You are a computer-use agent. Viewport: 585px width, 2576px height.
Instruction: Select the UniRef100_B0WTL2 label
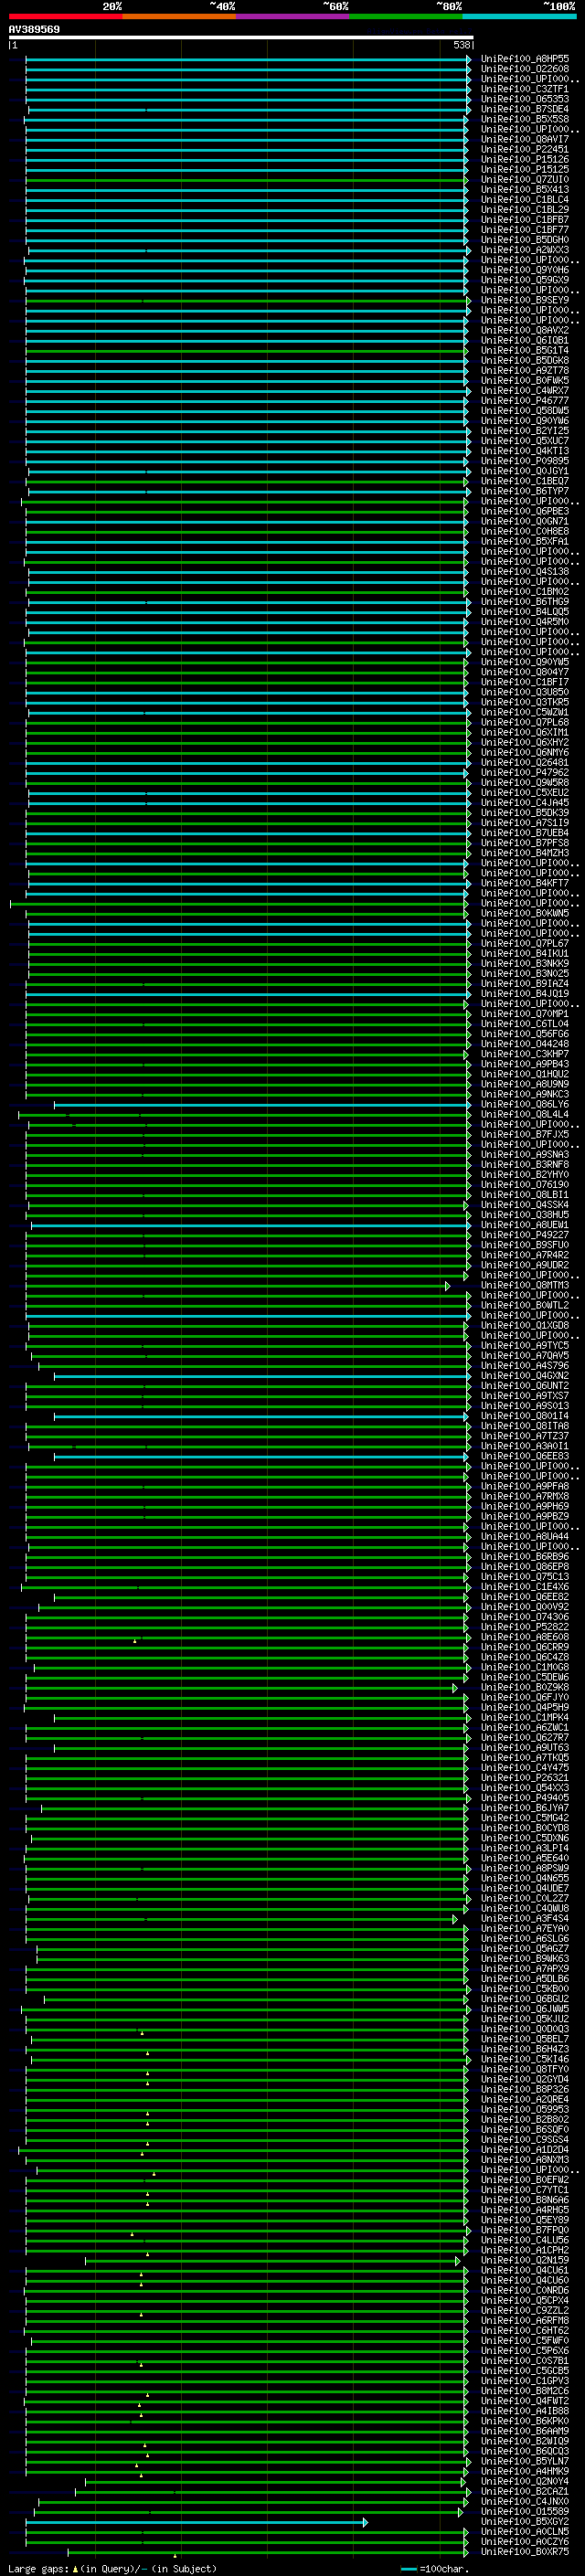point(525,1305)
